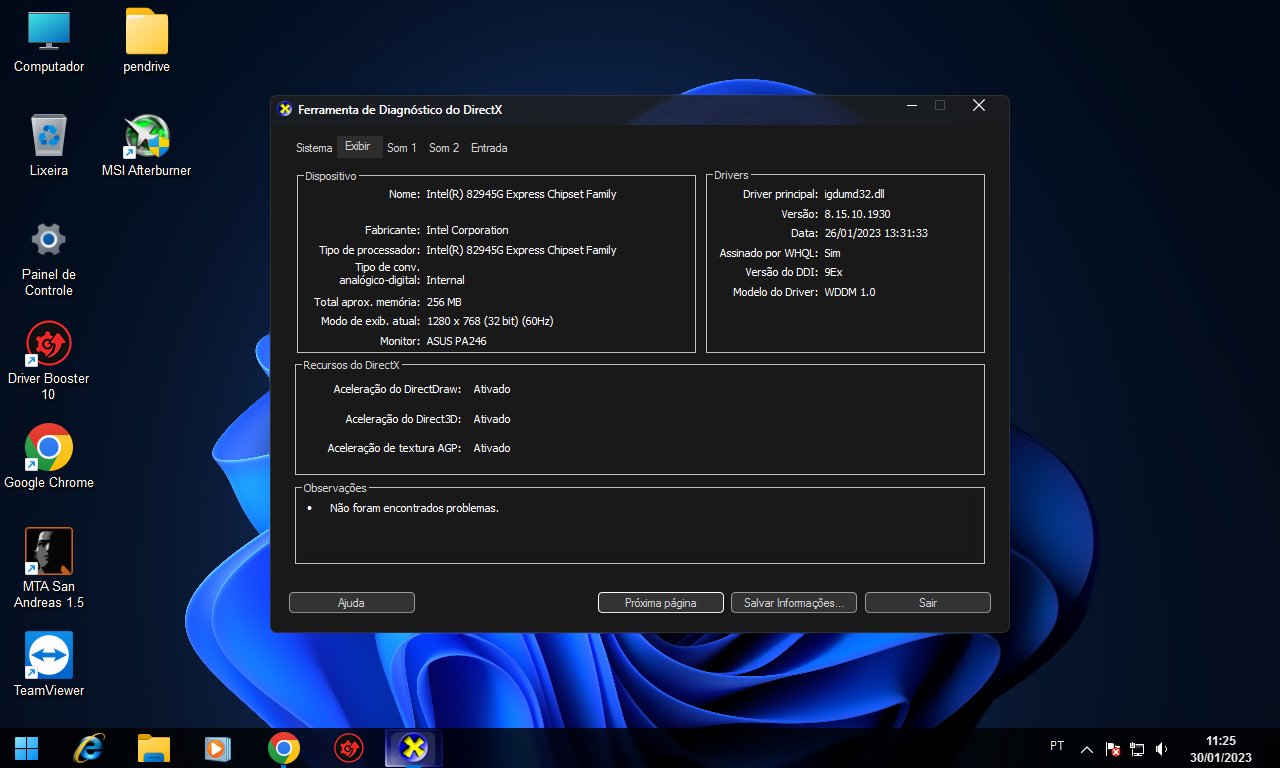The image size is (1280, 768).
Task: Close the DirectX diagnostic window
Action: (979, 105)
